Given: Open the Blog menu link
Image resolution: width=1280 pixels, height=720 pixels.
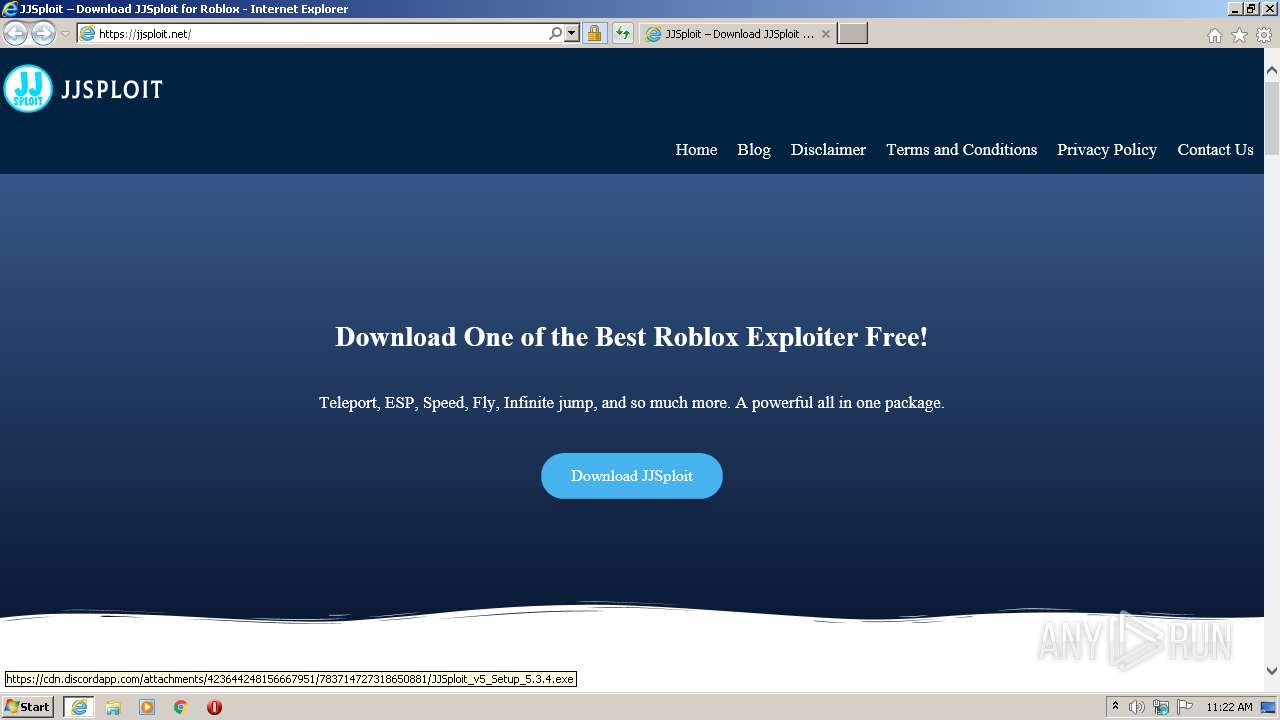Looking at the screenshot, I should pos(754,149).
